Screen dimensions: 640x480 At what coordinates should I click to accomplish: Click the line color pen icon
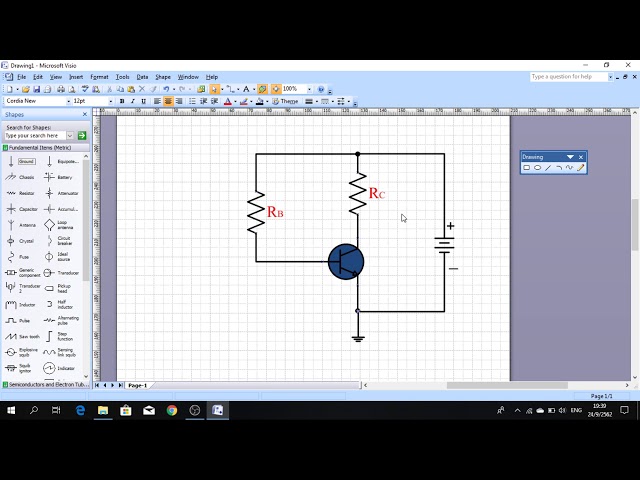[244, 101]
